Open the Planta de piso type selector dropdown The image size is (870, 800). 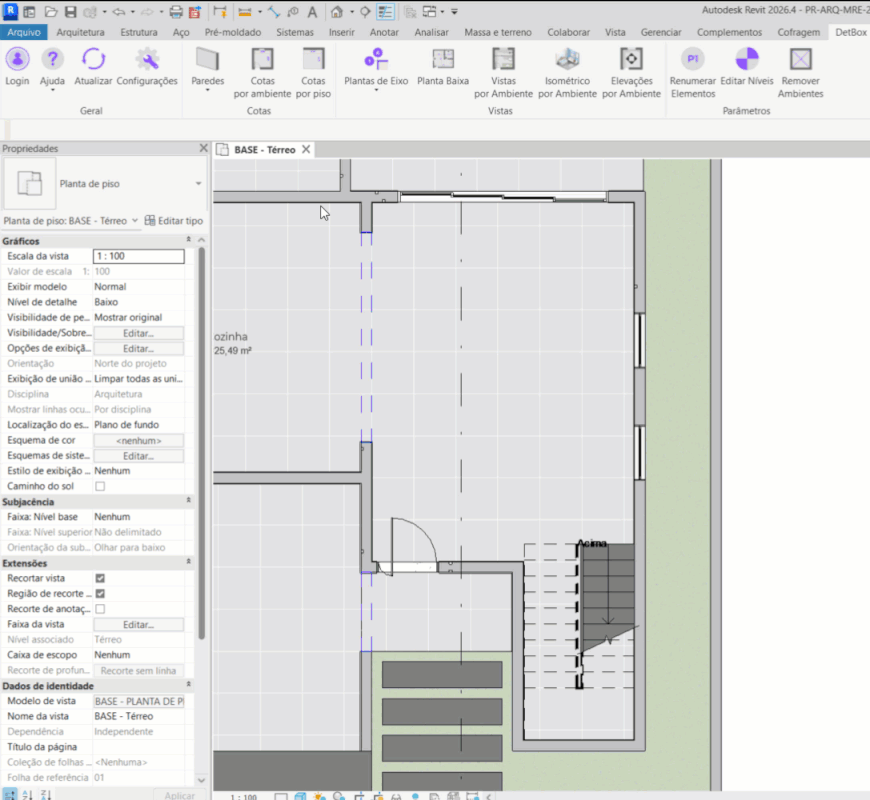[x=198, y=184]
